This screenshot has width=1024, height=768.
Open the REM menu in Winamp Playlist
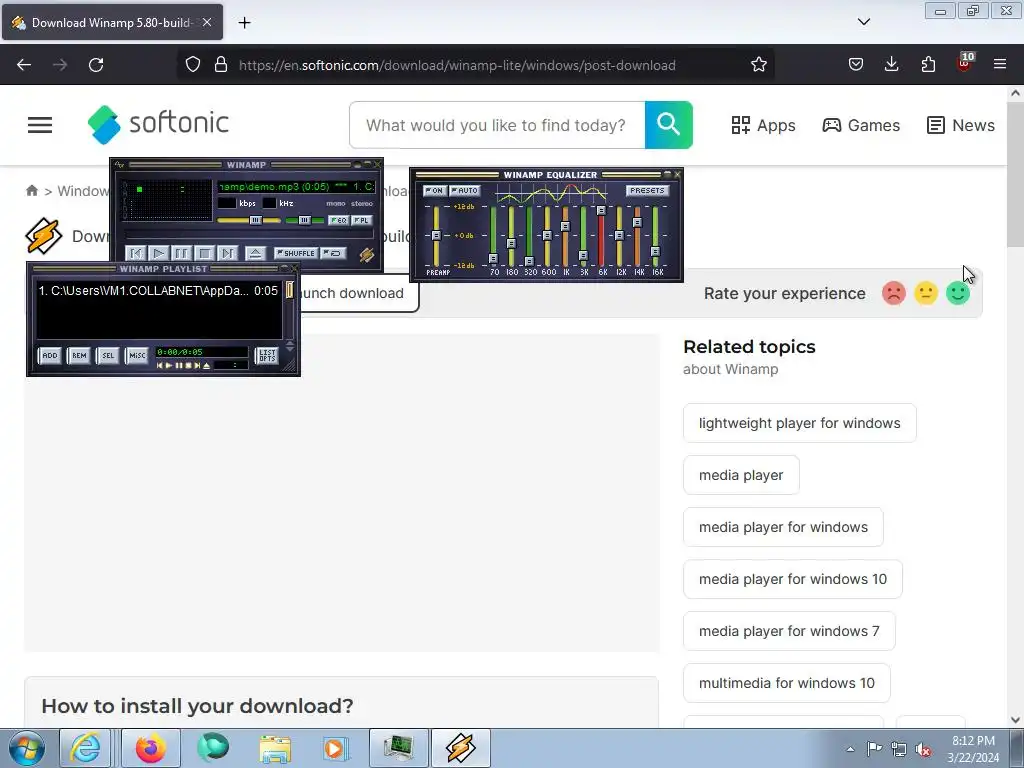[x=80, y=356]
